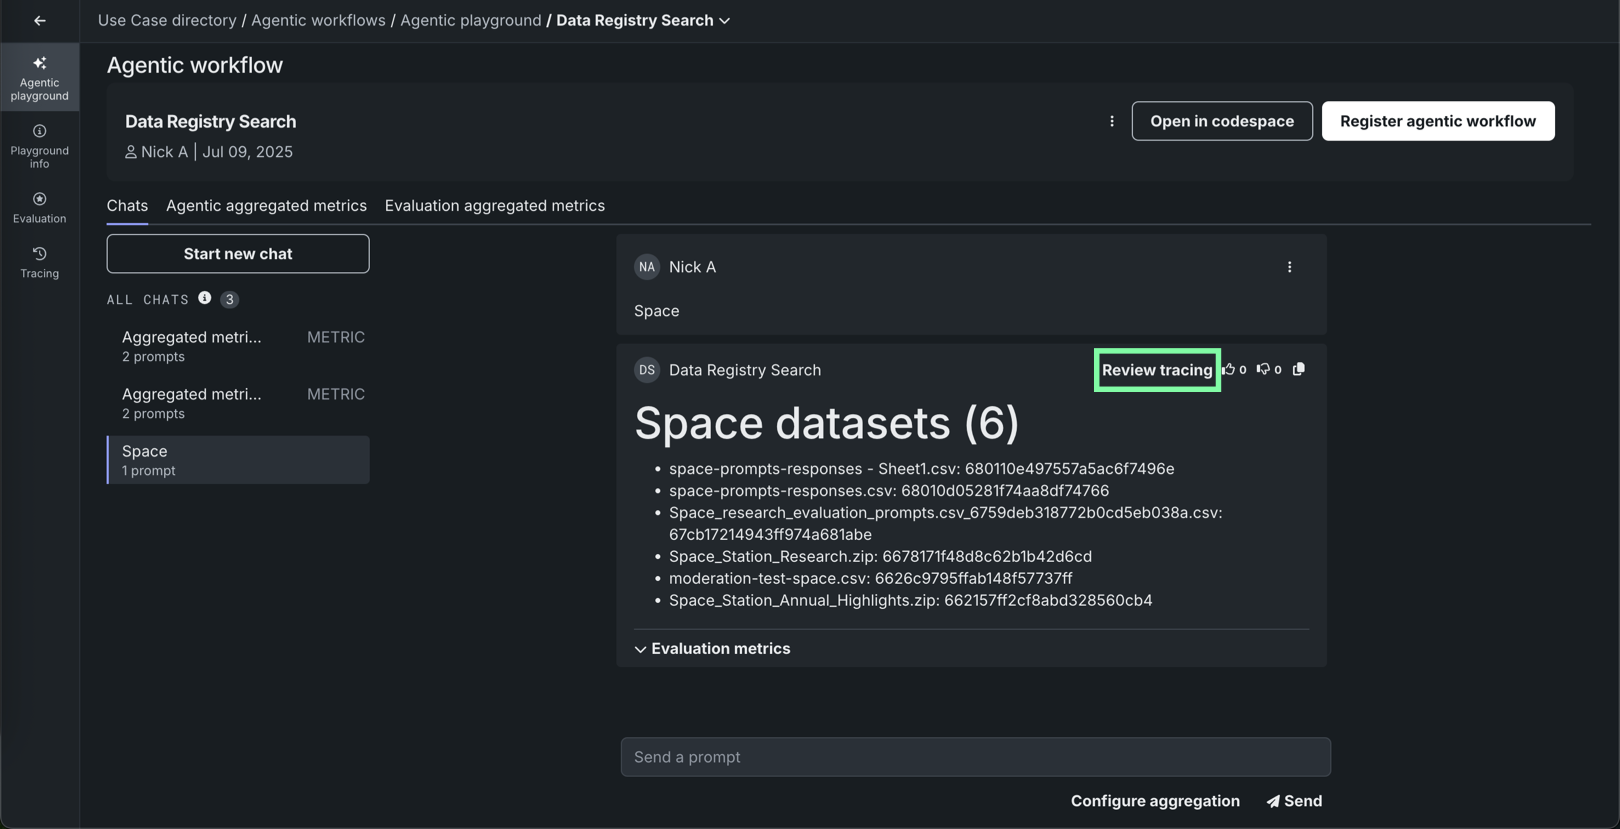Click the back arrow icon
This screenshot has width=1620, height=829.
(40, 21)
